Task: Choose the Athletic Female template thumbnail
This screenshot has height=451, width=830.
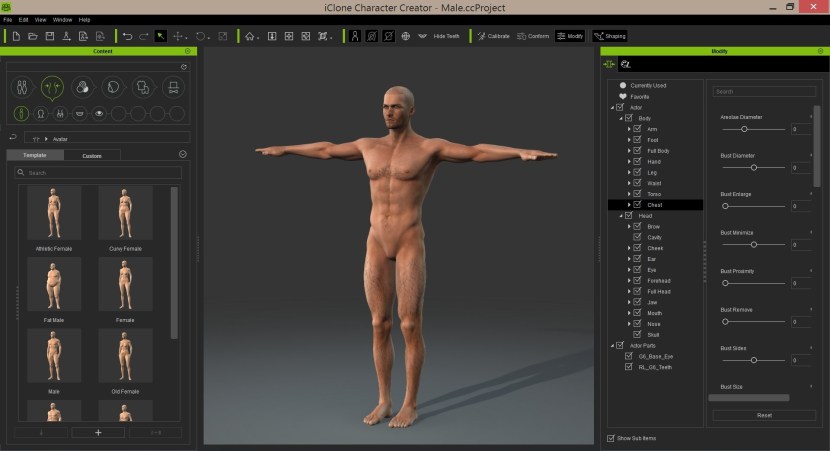Action: 54,213
